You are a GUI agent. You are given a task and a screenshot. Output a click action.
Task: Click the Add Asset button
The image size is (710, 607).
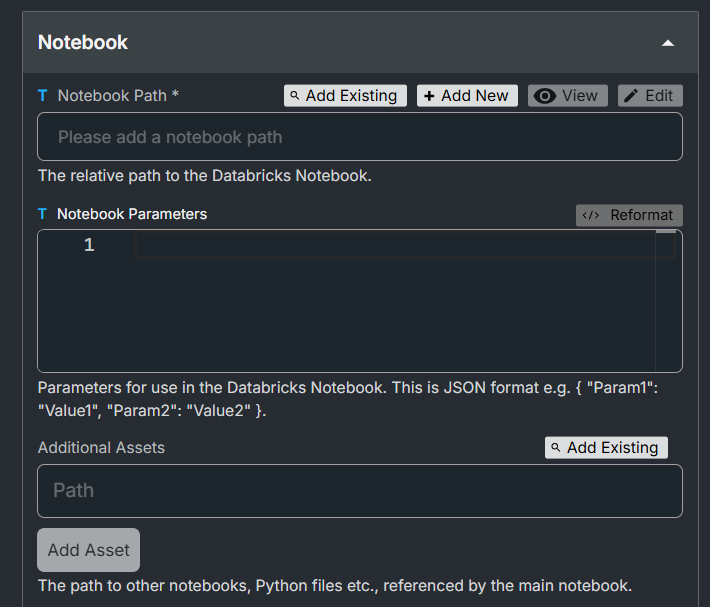[89, 550]
